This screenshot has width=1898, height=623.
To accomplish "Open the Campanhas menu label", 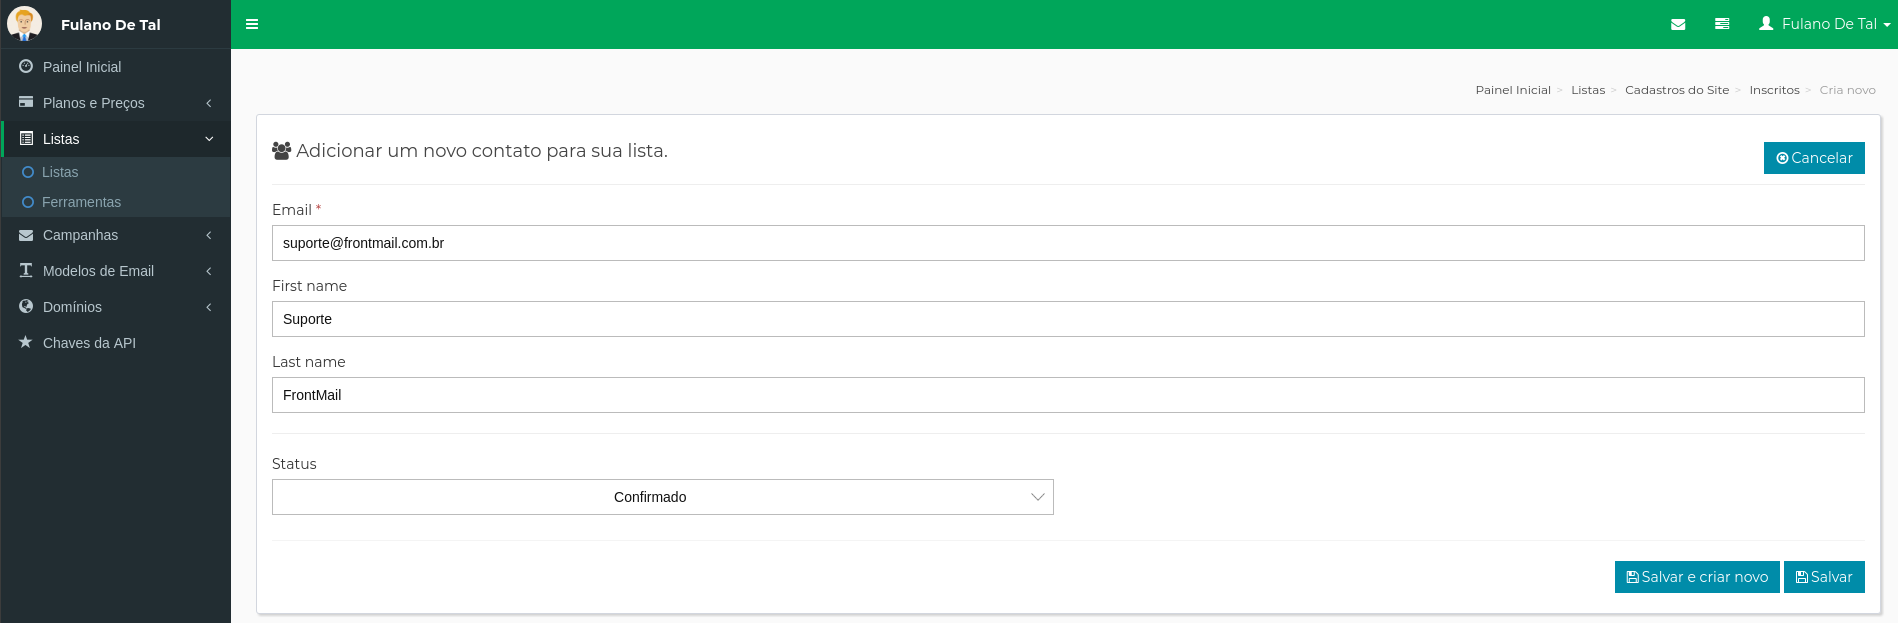I will (80, 235).
